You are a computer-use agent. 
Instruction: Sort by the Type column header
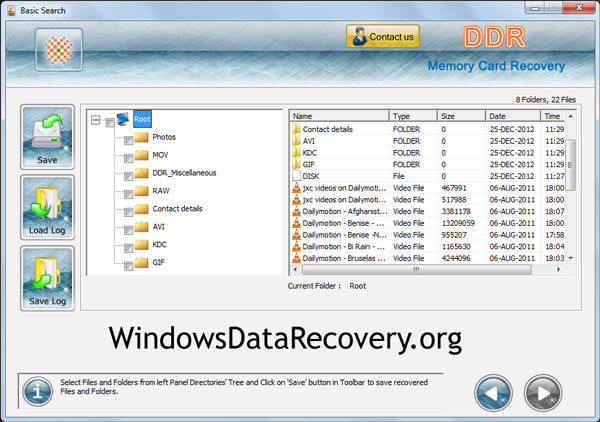(413, 116)
